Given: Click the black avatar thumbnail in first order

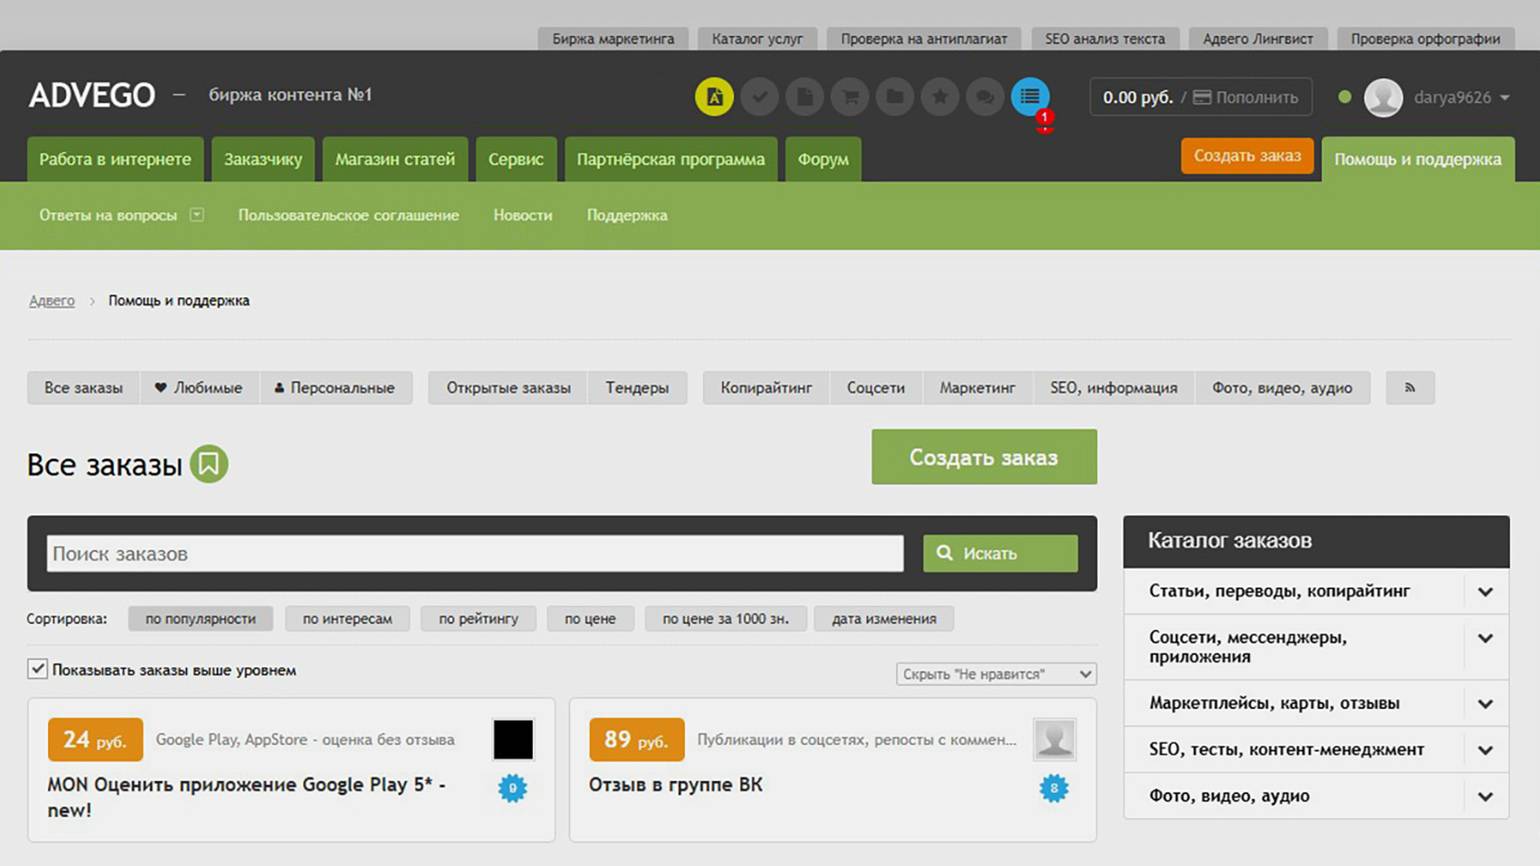Looking at the screenshot, I should coord(513,740).
